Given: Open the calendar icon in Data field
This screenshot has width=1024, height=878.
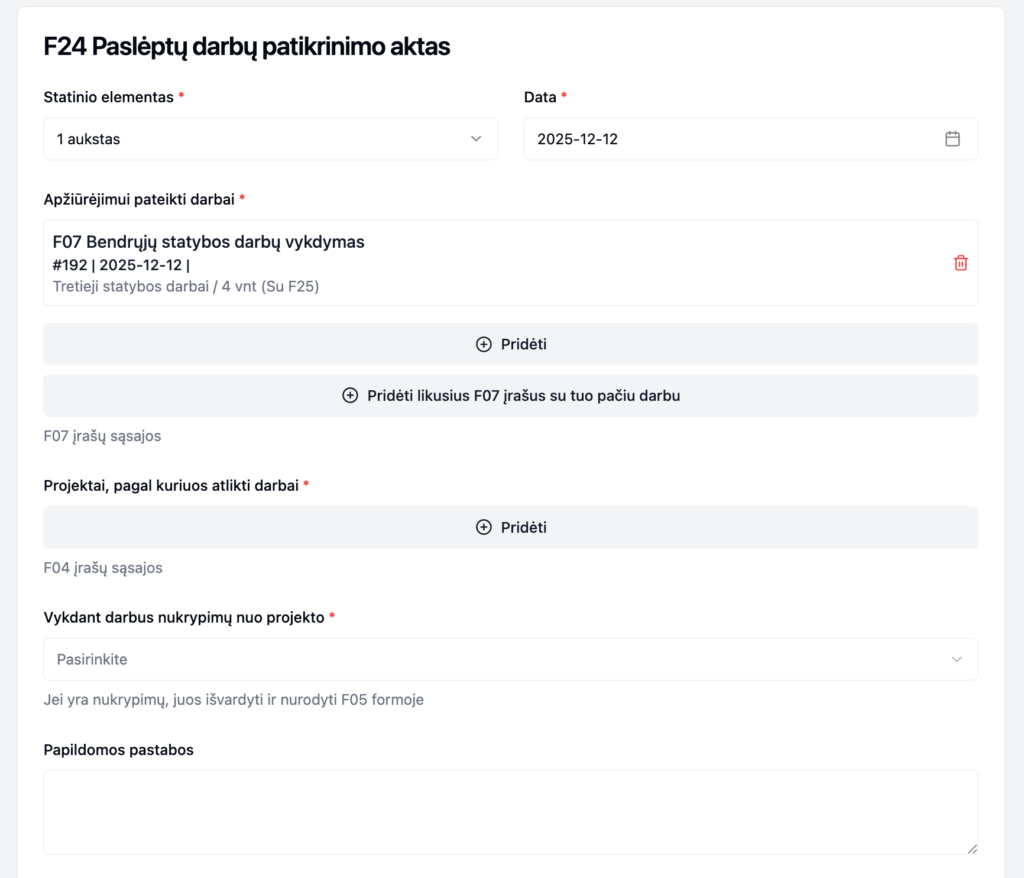Looking at the screenshot, I should (952, 139).
